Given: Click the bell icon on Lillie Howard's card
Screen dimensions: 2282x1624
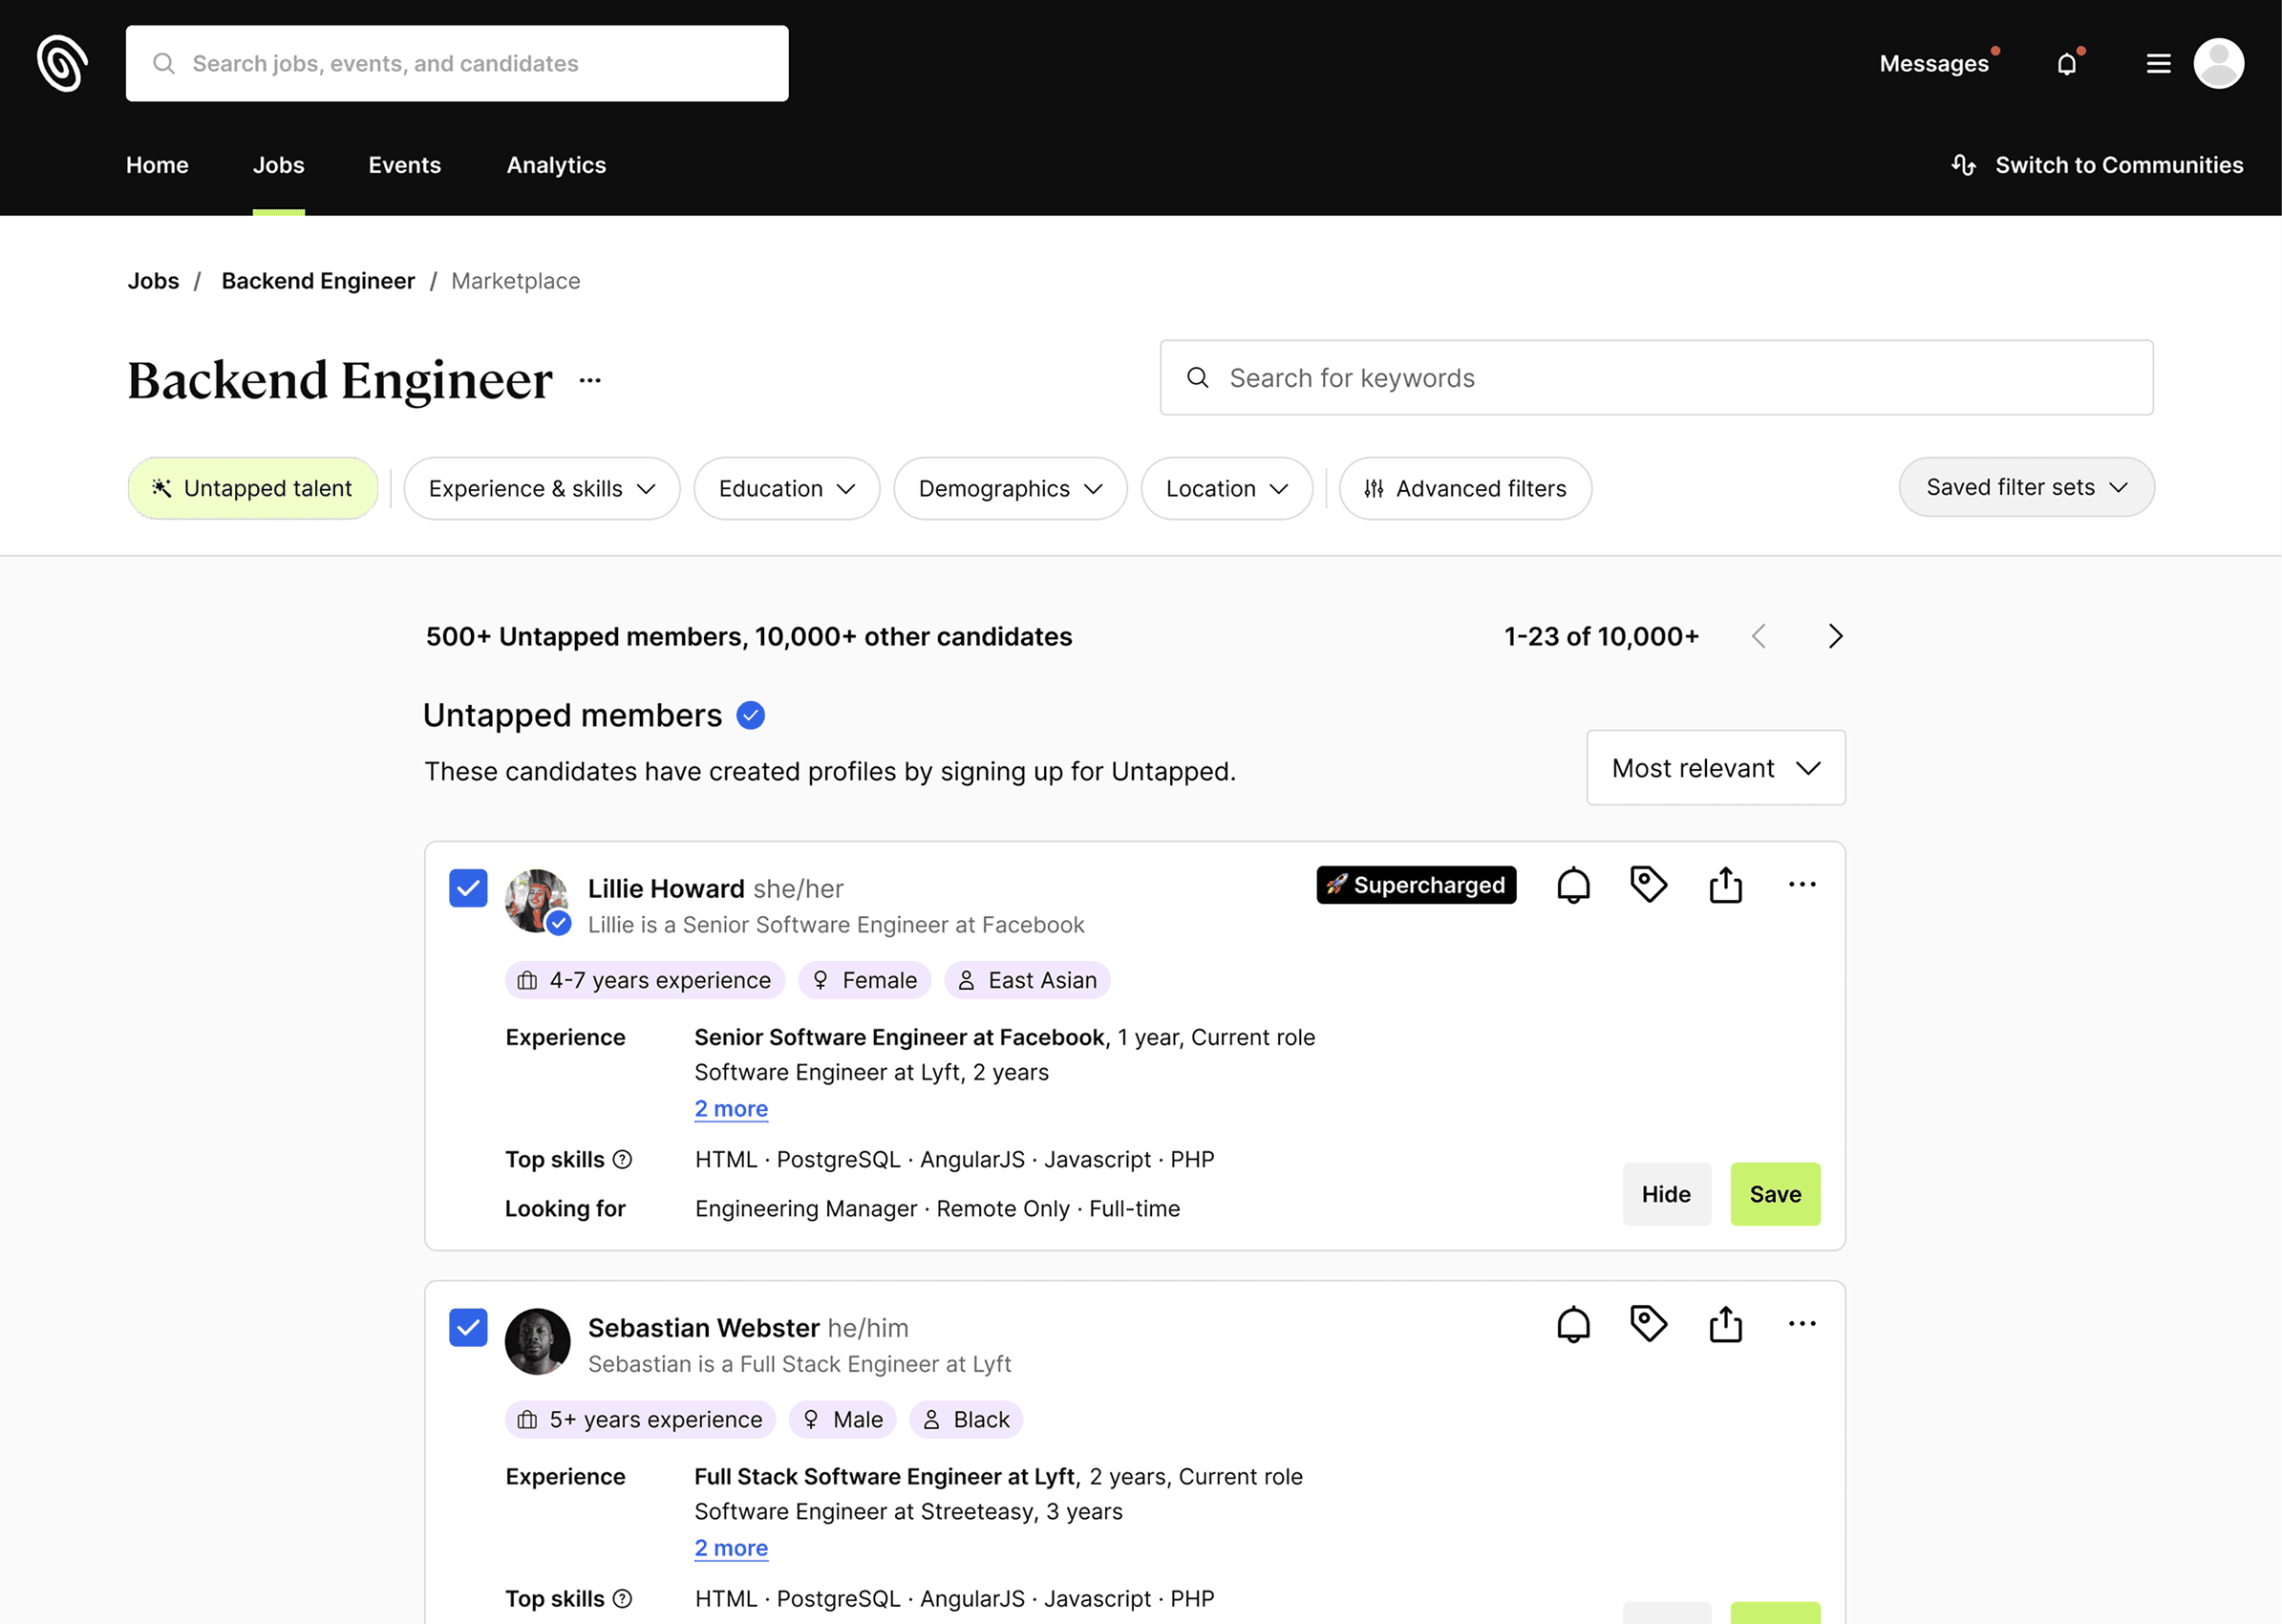Looking at the screenshot, I should click(1573, 885).
